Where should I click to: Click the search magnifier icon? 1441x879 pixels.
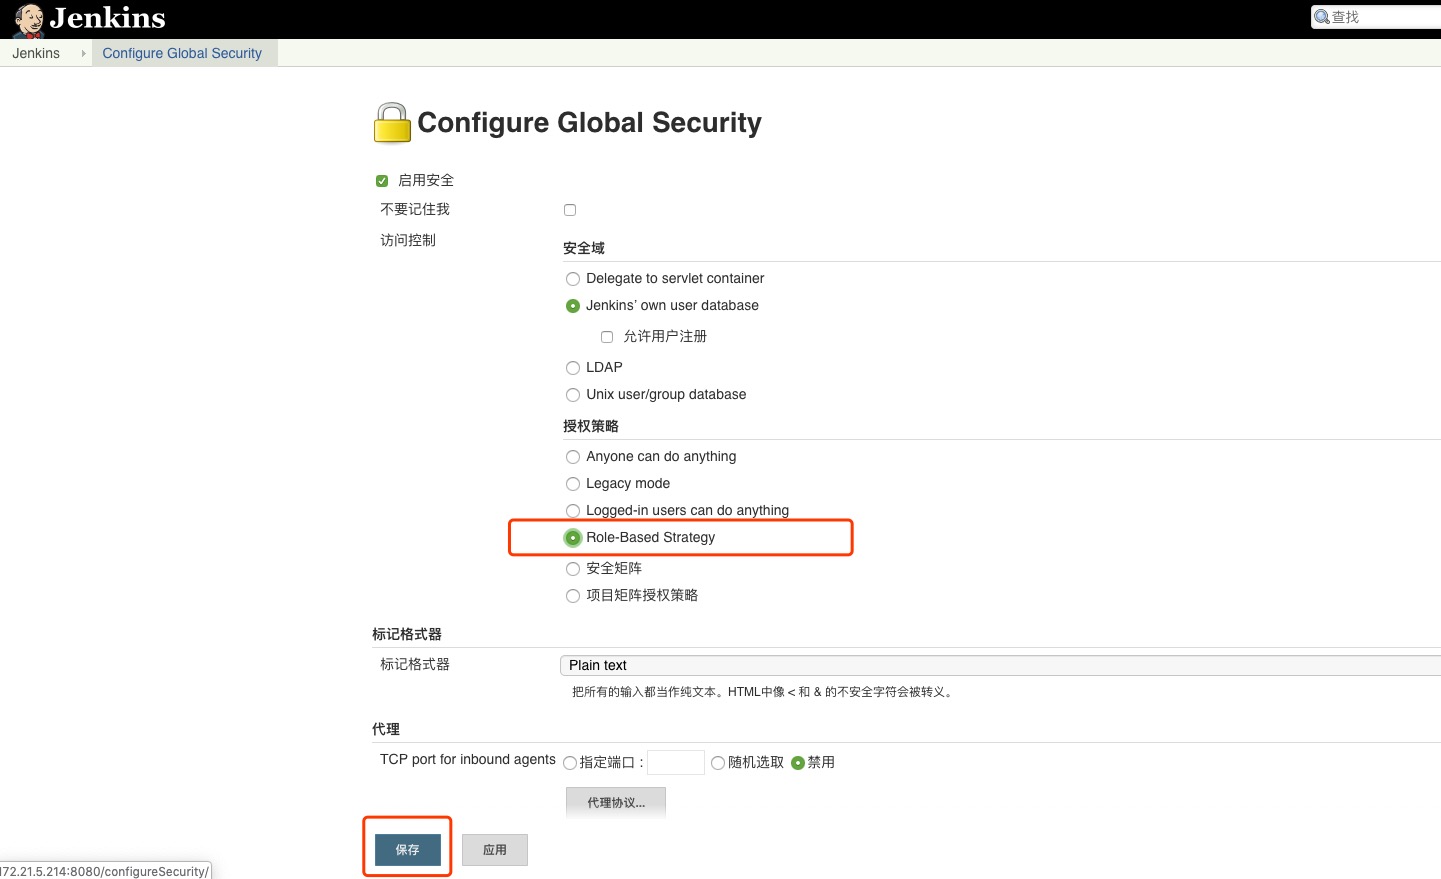1322,17
